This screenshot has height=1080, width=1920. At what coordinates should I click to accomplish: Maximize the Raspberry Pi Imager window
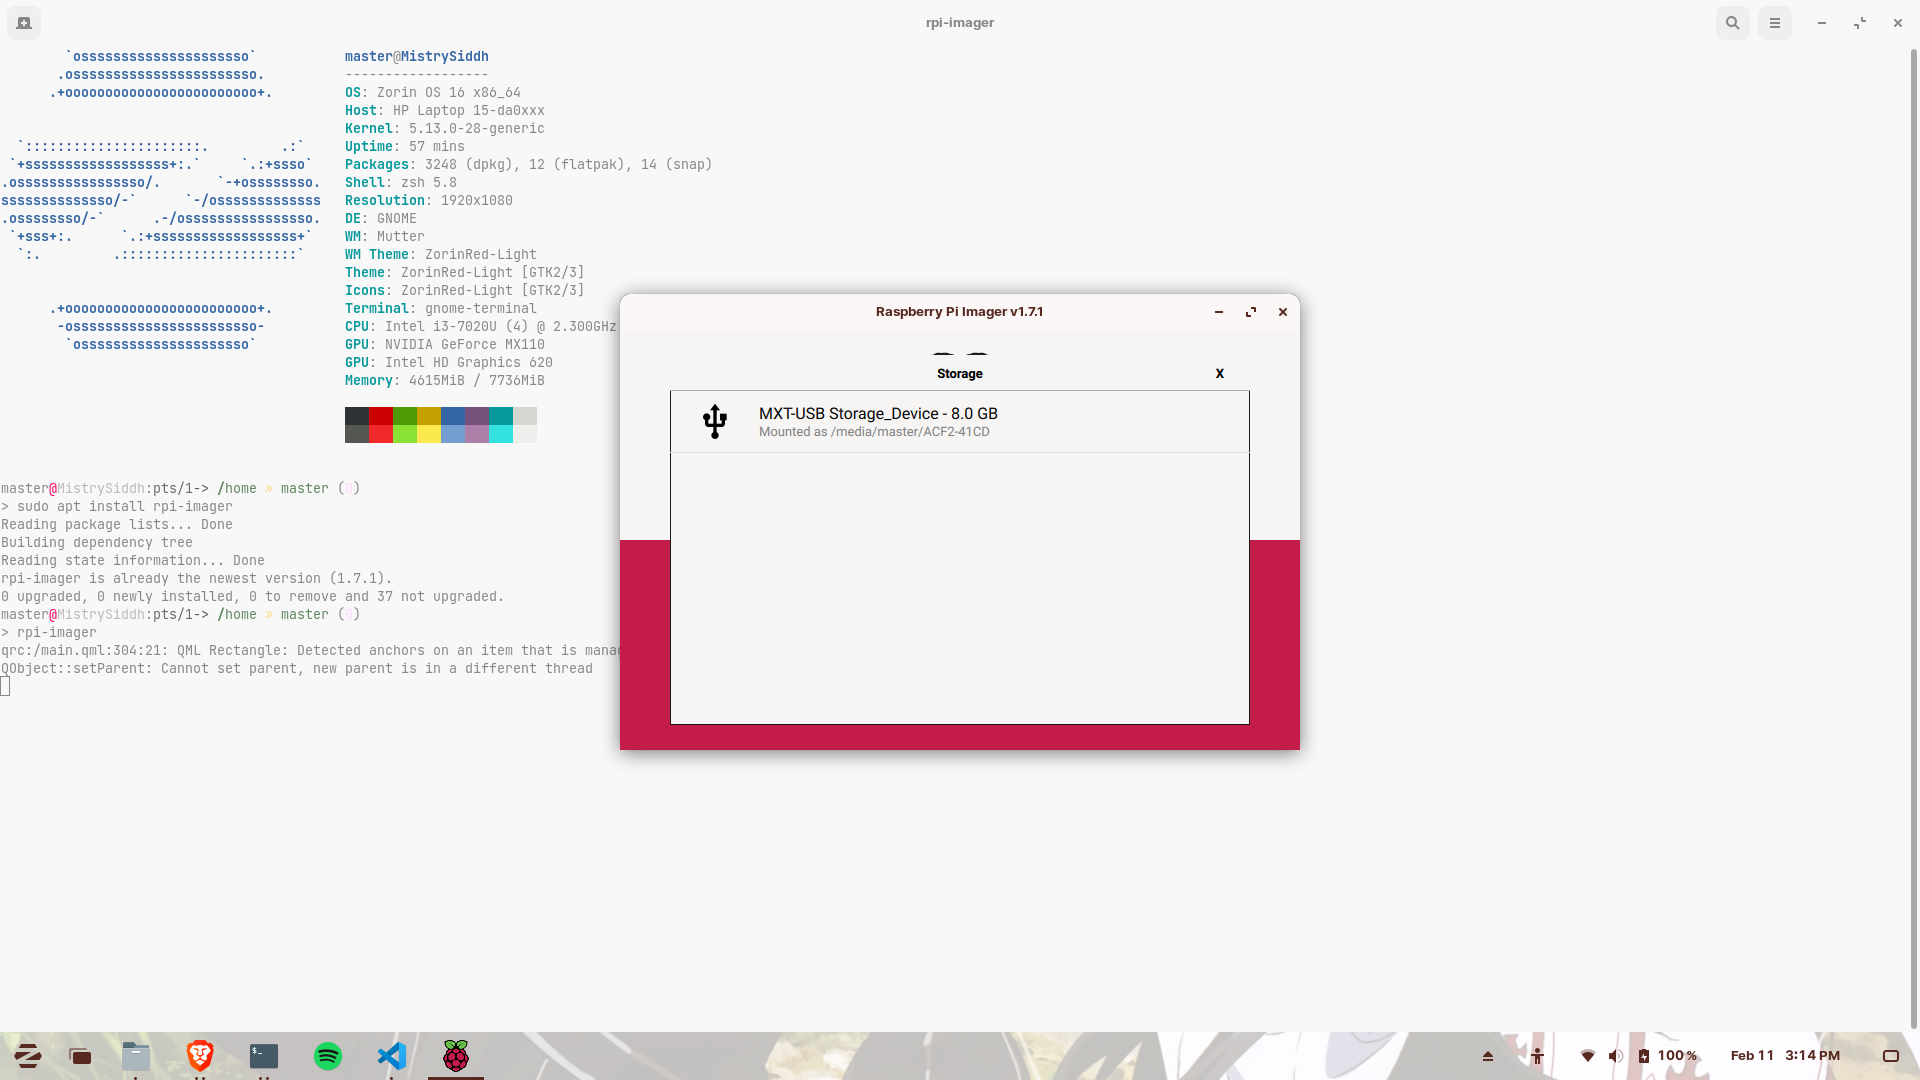tap(1251, 312)
